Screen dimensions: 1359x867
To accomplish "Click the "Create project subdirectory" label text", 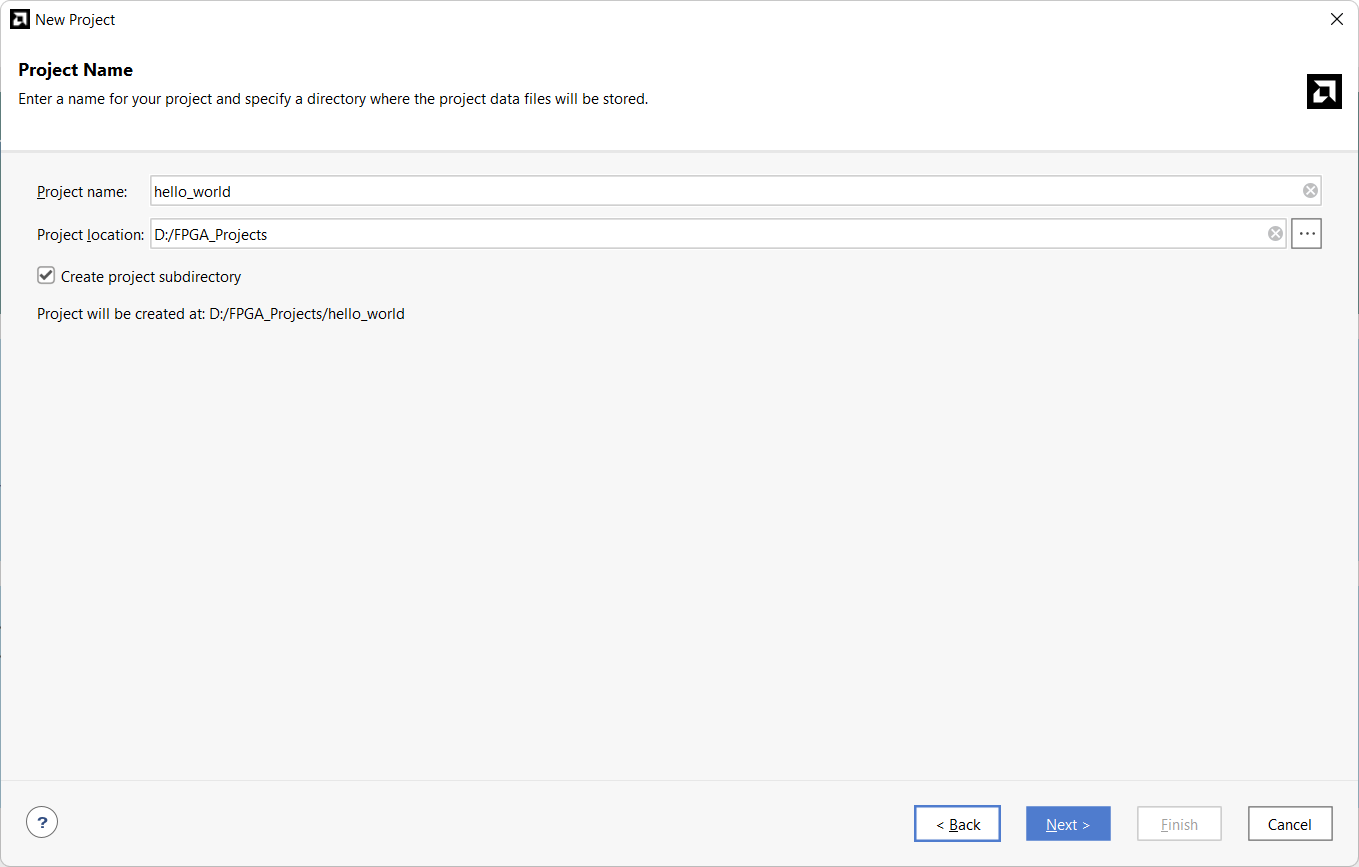I will point(151,277).
